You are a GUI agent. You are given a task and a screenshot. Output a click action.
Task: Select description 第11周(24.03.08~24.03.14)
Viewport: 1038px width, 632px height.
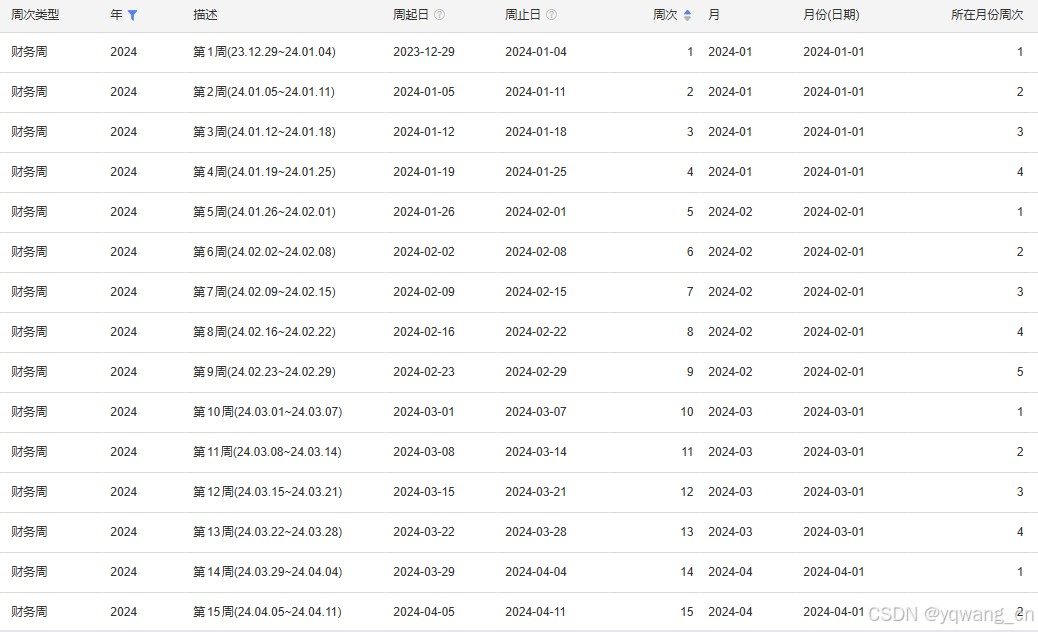[x=267, y=452]
